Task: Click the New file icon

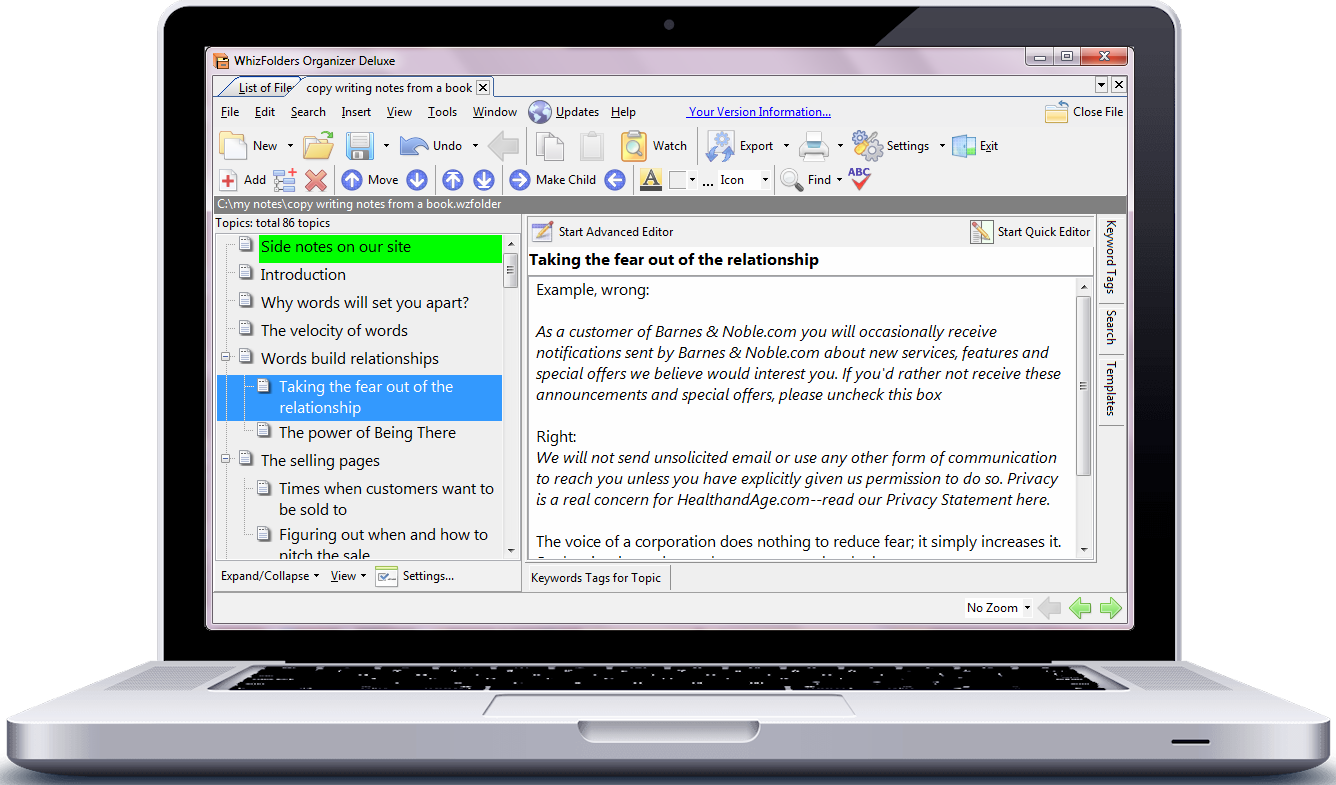Action: 233,146
